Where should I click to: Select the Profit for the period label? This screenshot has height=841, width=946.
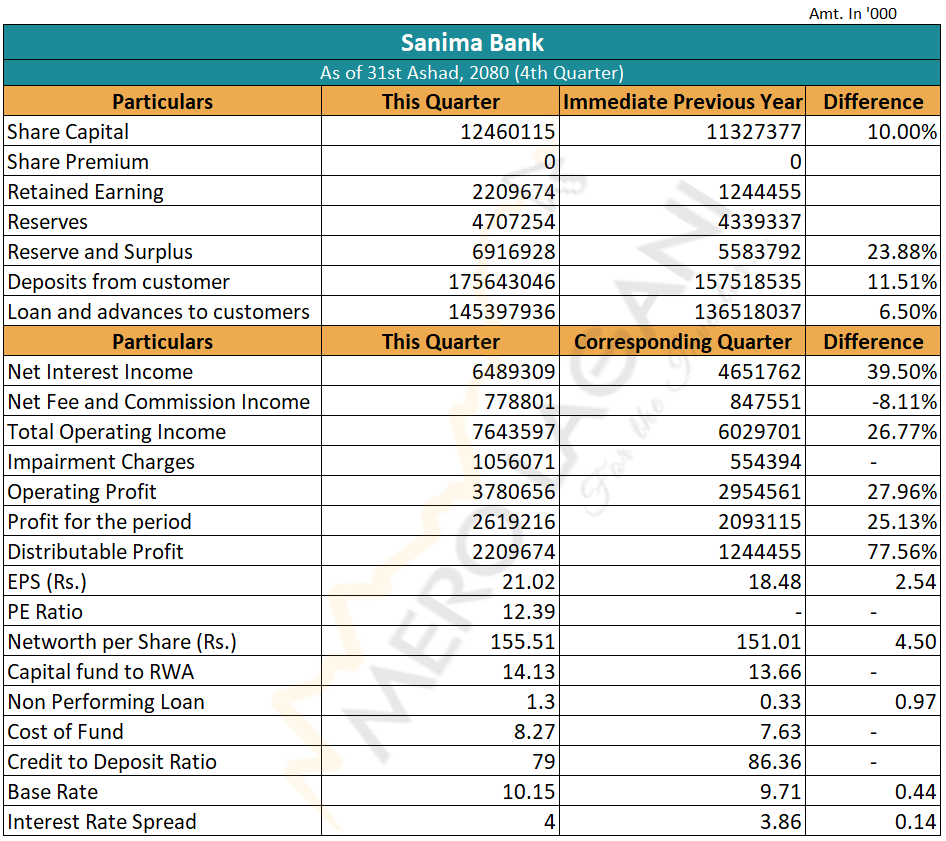pos(99,522)
